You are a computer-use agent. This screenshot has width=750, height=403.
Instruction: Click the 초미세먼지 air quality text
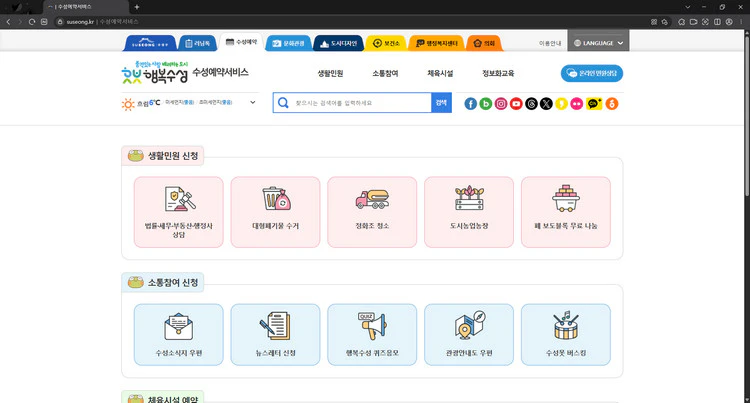coord(215,102)
